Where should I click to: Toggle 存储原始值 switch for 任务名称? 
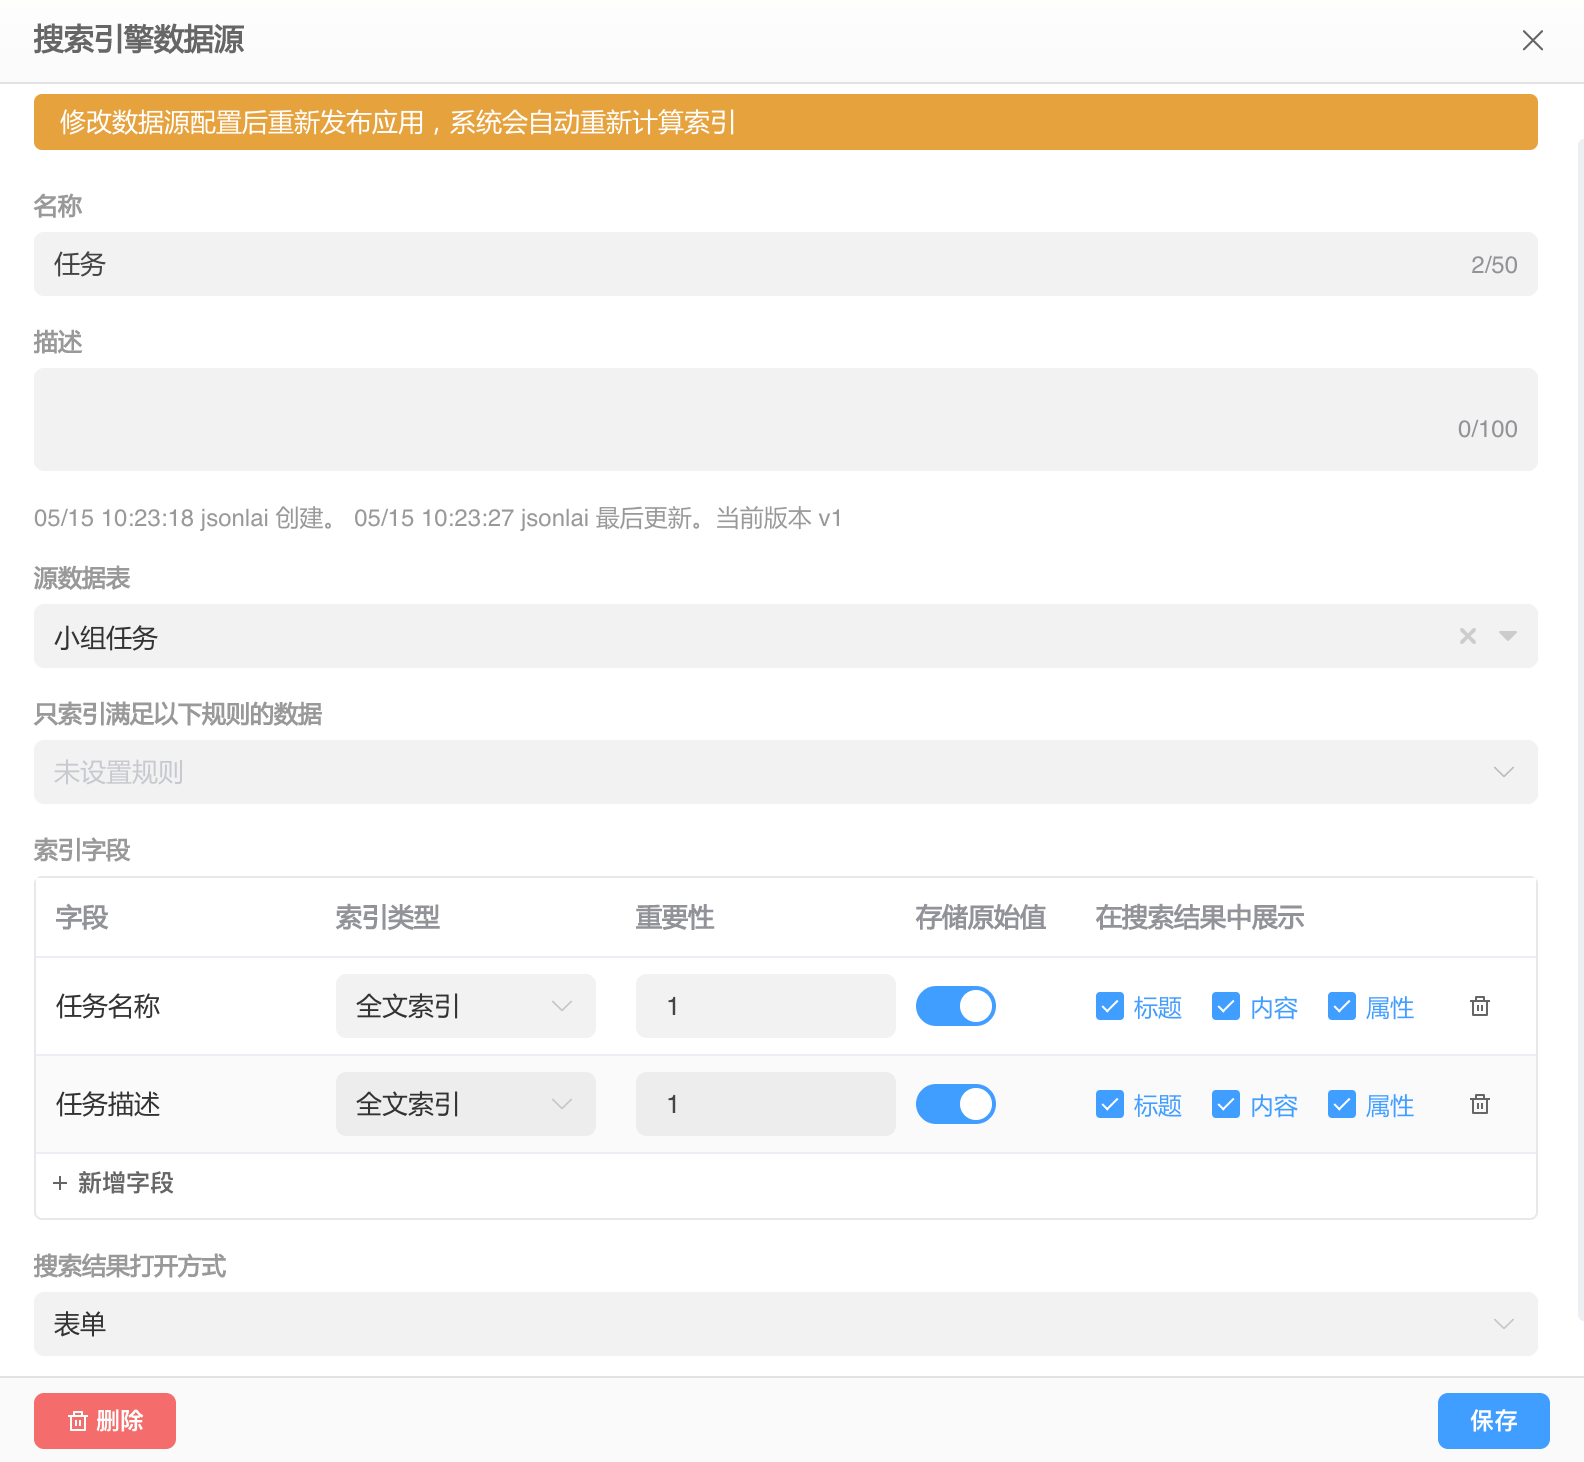(x=955, y=1006)
